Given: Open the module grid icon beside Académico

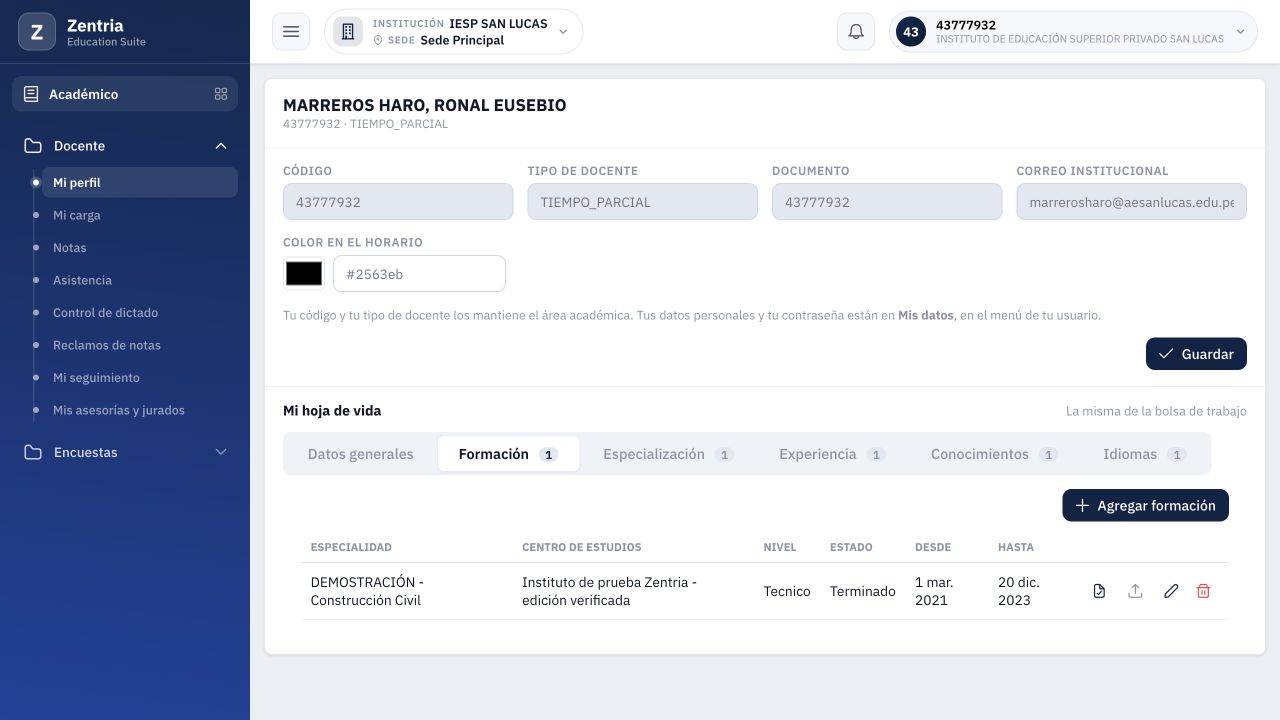Looking at the screenshot, I should click(221, 94).
